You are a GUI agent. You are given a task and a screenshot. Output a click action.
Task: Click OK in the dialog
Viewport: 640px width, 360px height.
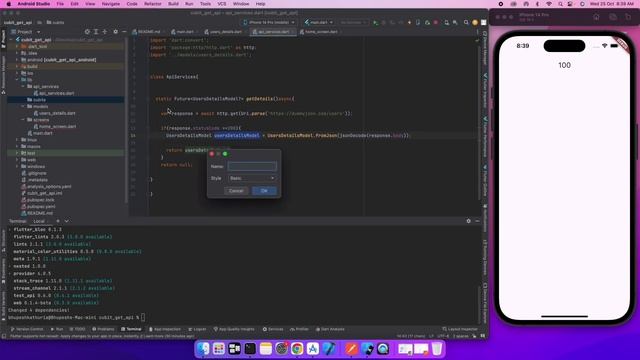point(264,191)
